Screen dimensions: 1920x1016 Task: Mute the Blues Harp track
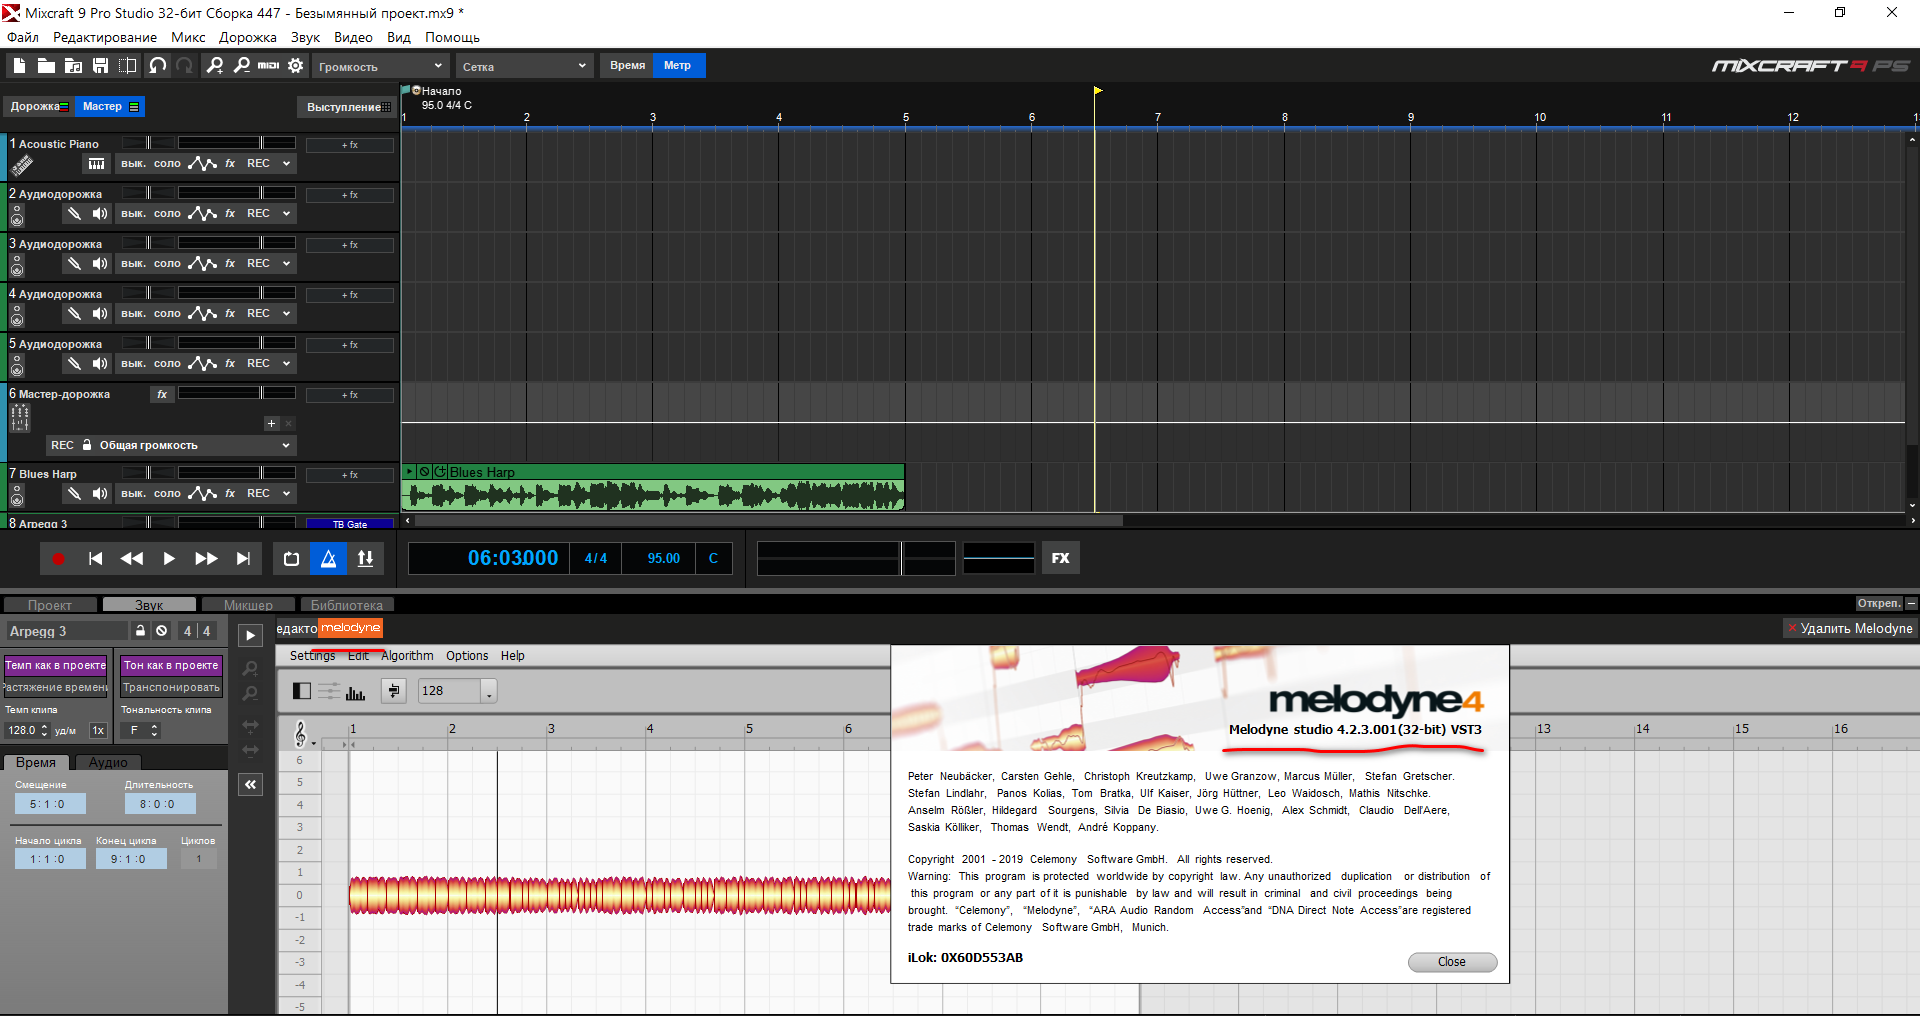pos(133,494)
